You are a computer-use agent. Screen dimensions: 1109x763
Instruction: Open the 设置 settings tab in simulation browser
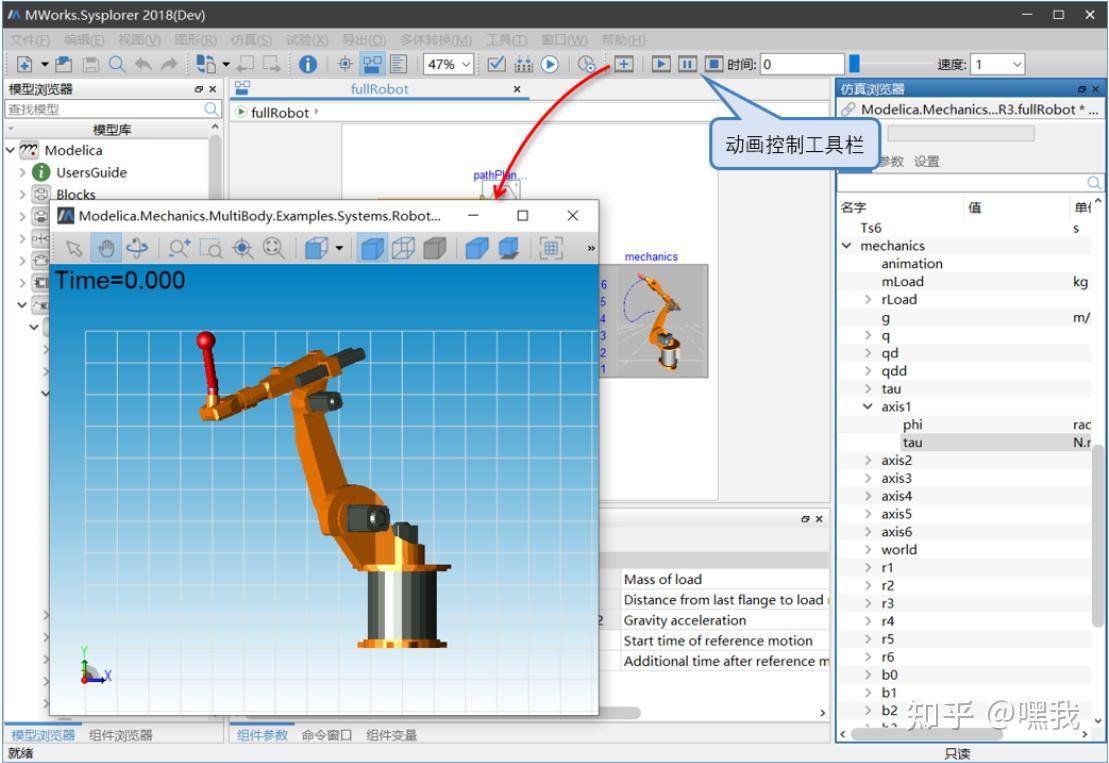pyautogui.click(x=927, y=161)
